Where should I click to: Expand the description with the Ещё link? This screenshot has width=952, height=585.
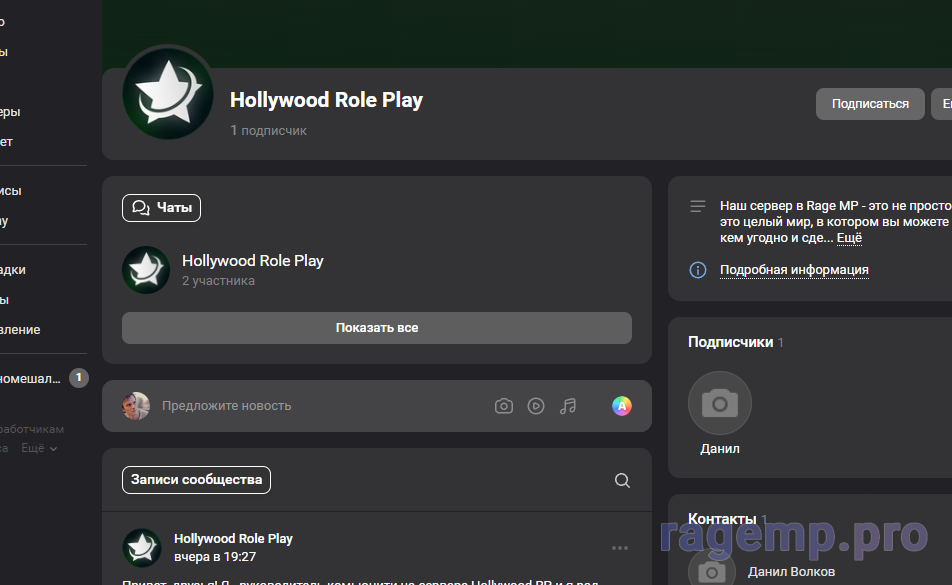click(x=849, y=238)
